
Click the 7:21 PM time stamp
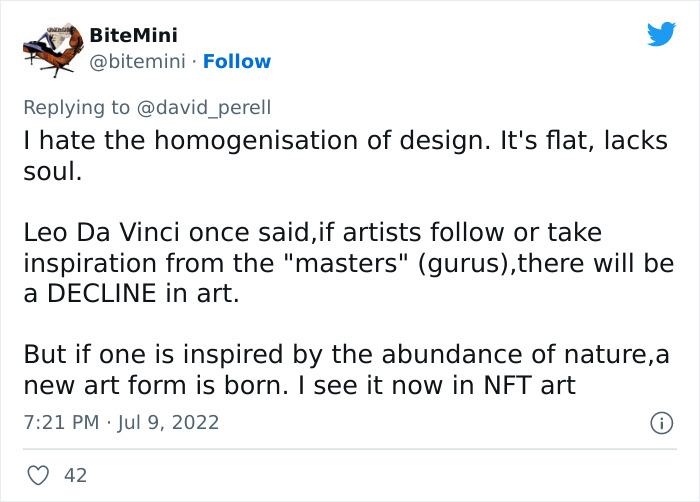coord(58,423)
